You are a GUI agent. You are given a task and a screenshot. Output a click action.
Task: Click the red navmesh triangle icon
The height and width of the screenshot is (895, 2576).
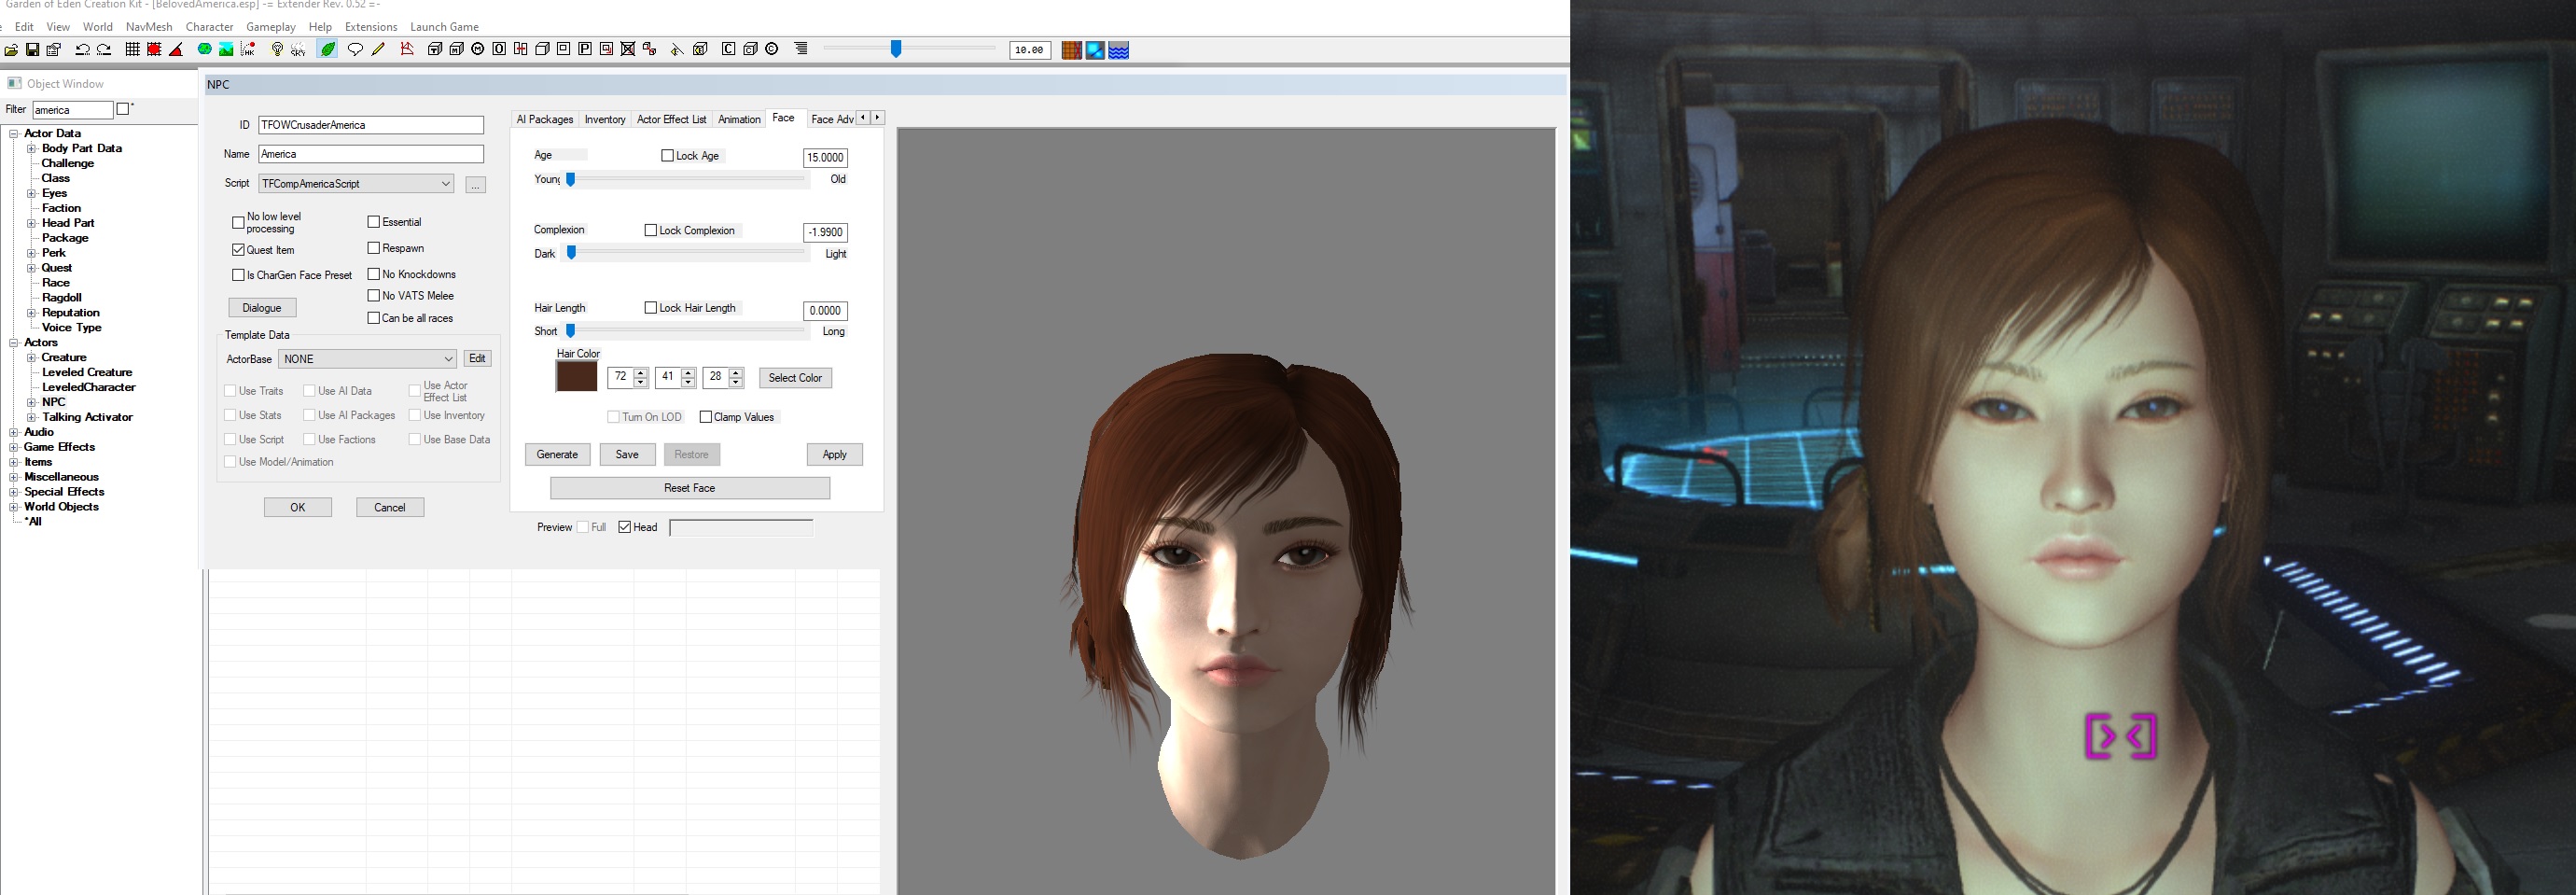click(x=407, y=50)
